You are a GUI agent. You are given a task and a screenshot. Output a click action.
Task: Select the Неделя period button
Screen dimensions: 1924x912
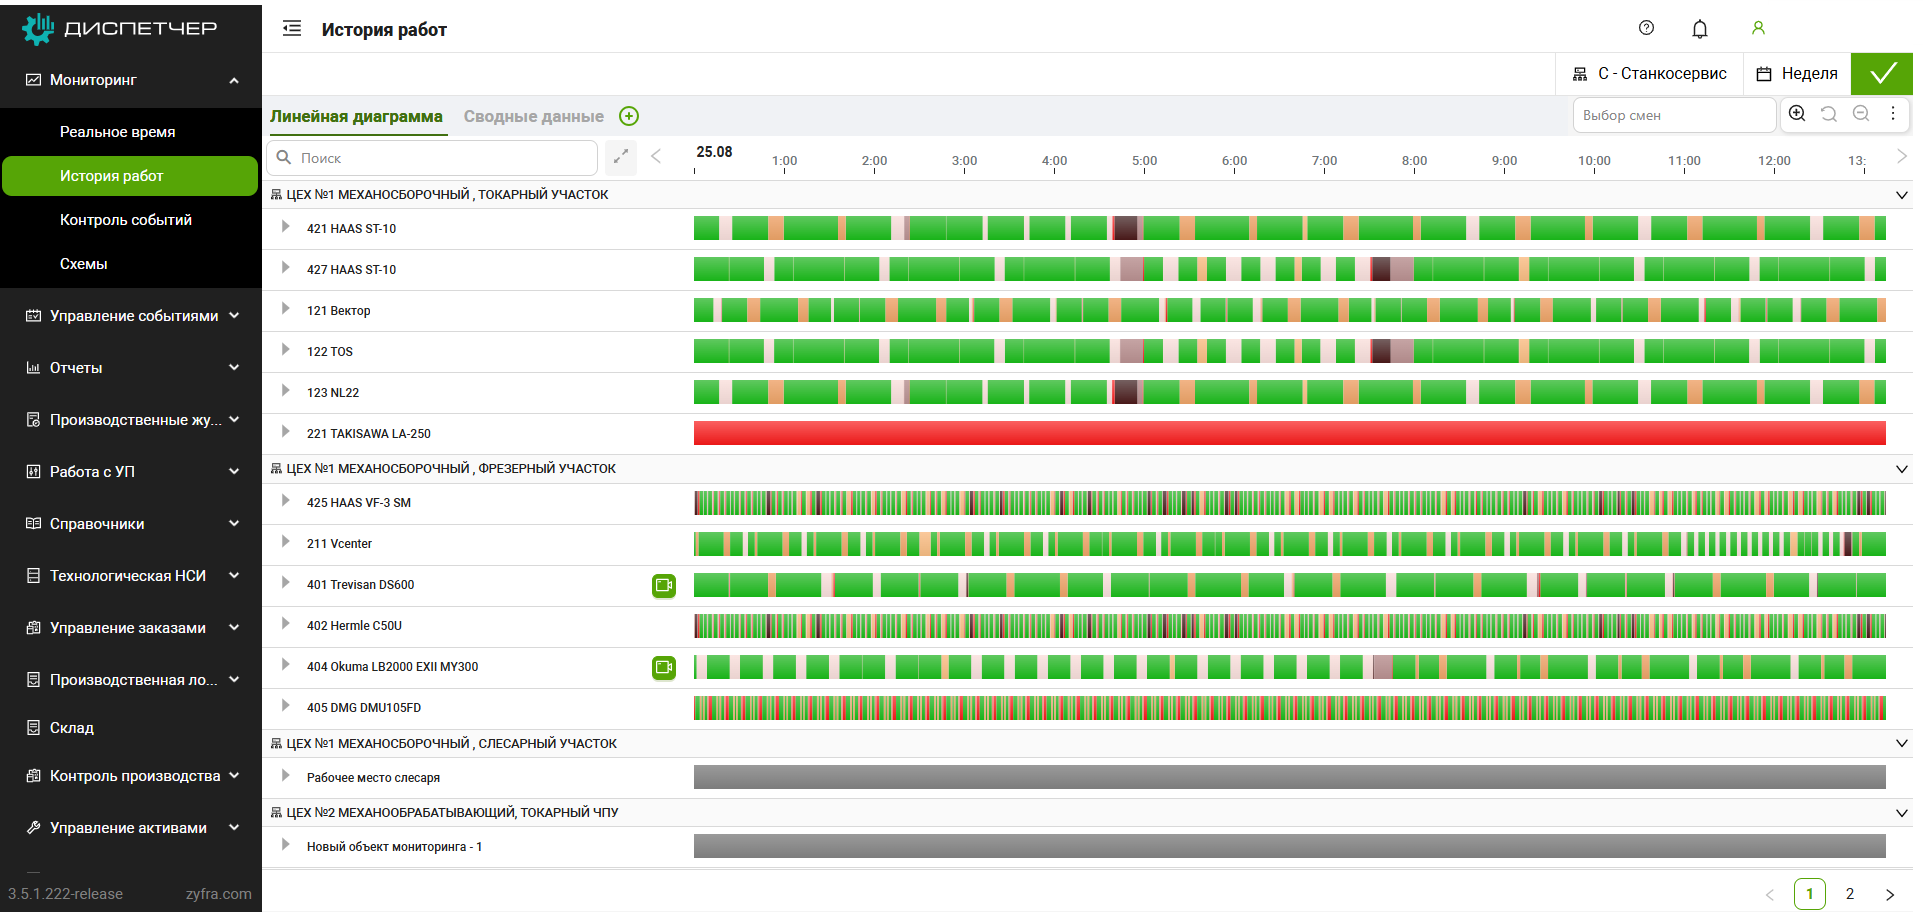(x=1797, y=74)
